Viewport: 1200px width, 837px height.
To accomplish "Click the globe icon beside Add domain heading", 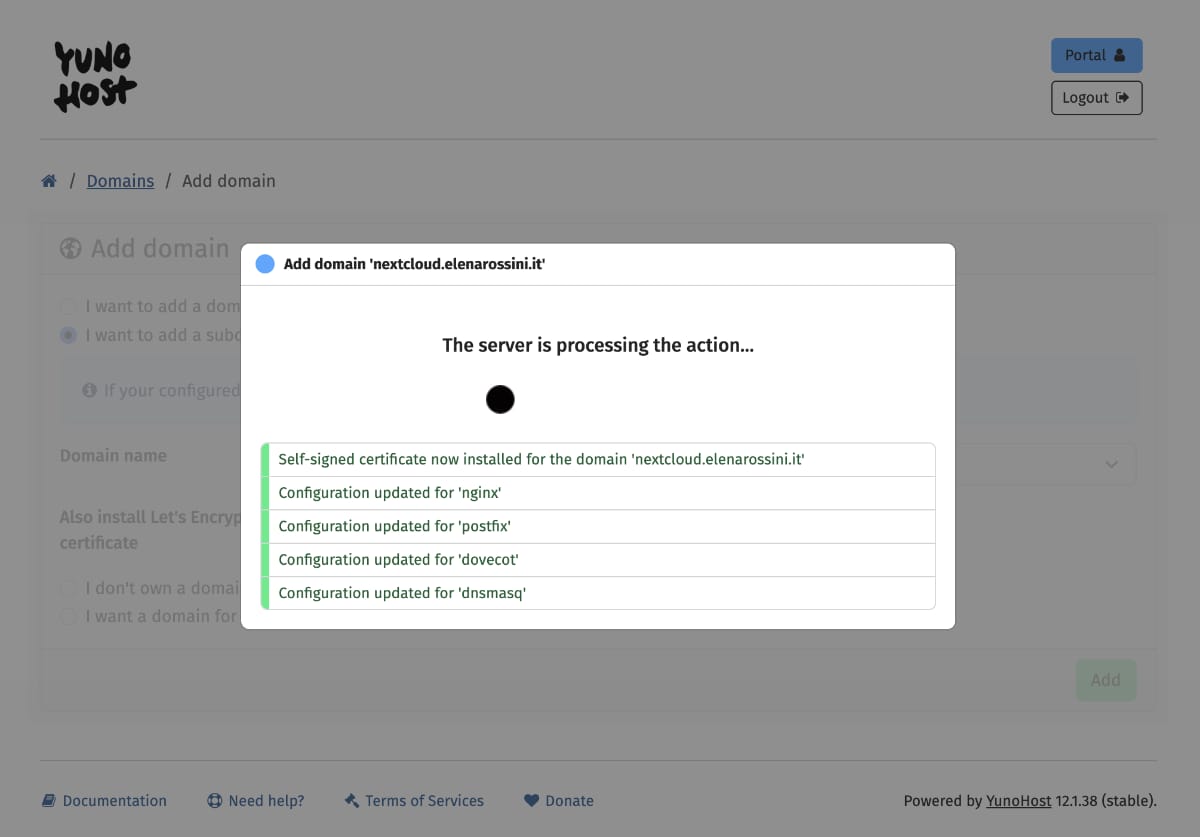I will (70, 248).
